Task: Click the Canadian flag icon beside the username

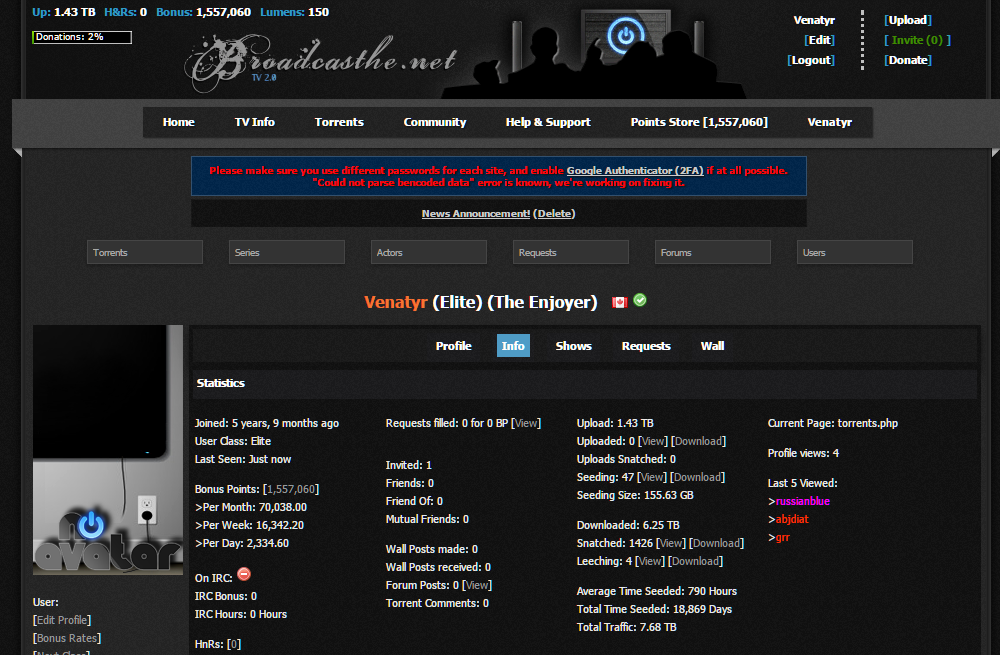Action: click(619, 302)
